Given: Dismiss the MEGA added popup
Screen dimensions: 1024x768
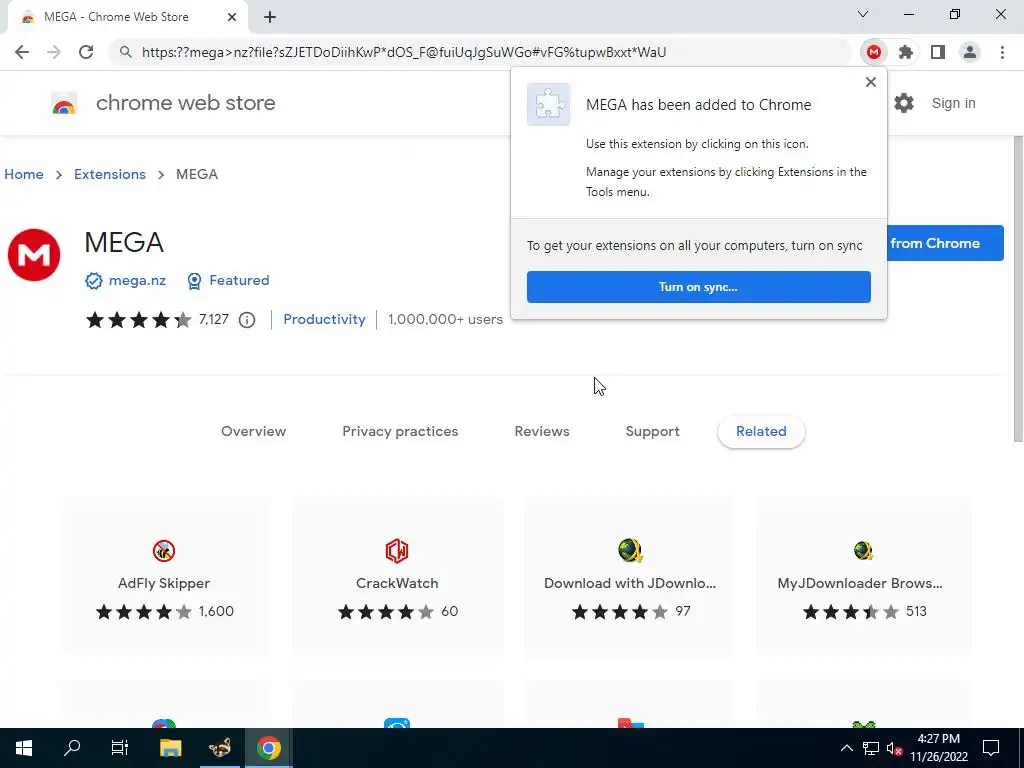Looking at the screenshot, I should click(871, 82).
